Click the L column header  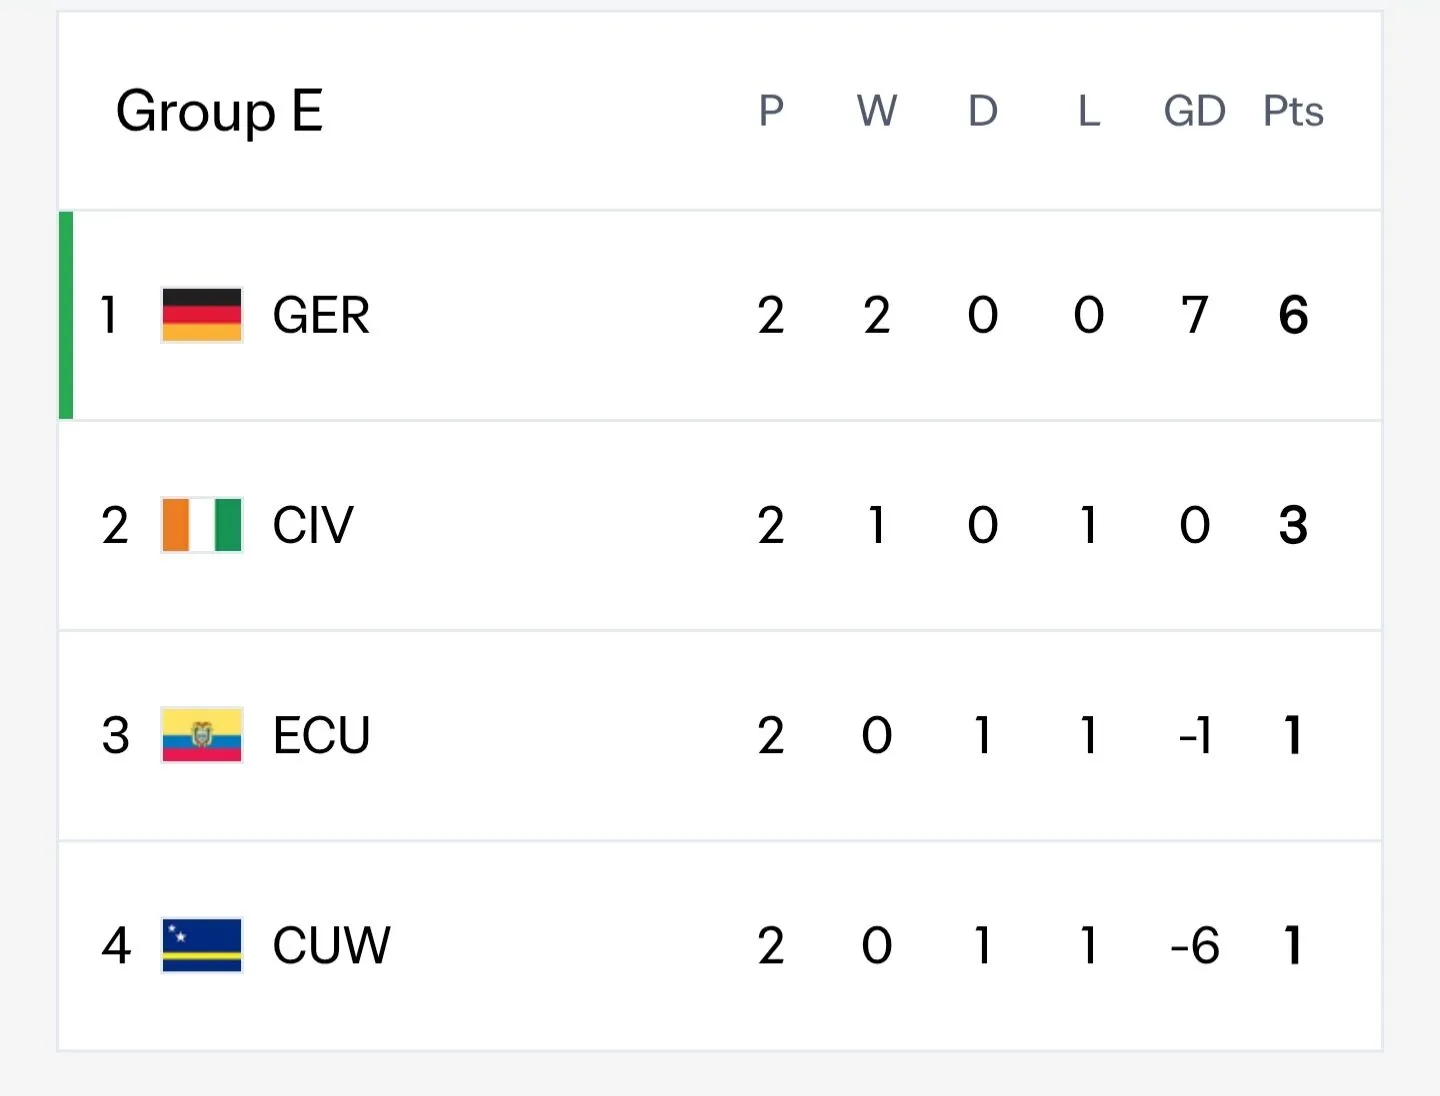point(1089,111)
